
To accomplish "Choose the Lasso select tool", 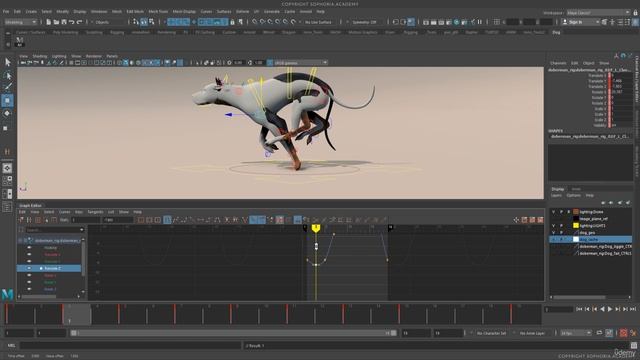I will (7, 76).
